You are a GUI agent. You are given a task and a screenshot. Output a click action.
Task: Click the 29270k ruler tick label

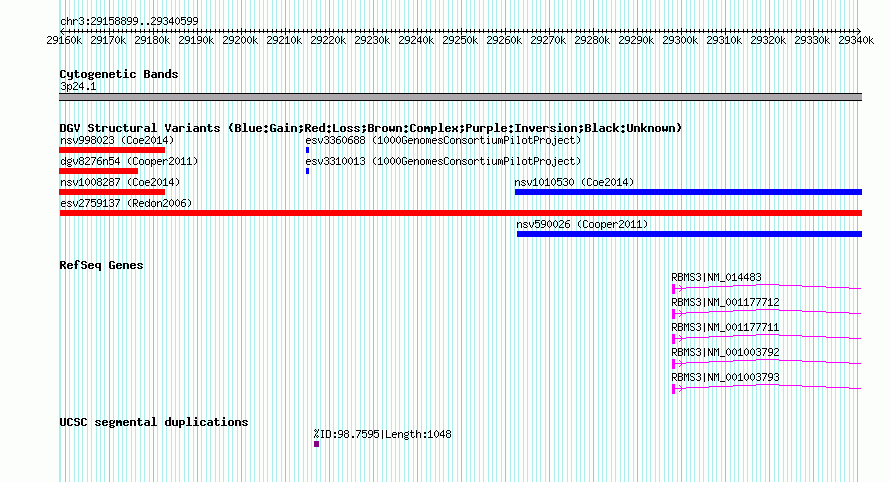tap(548, 40)
